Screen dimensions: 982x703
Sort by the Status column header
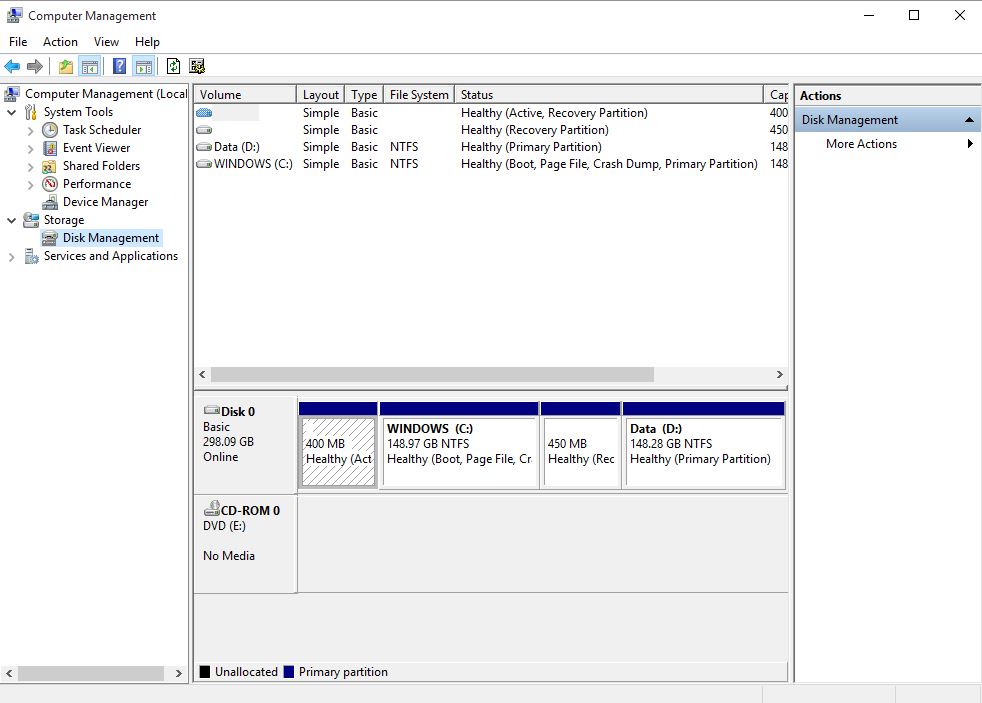pyautogui.click(x=609, y=95)
